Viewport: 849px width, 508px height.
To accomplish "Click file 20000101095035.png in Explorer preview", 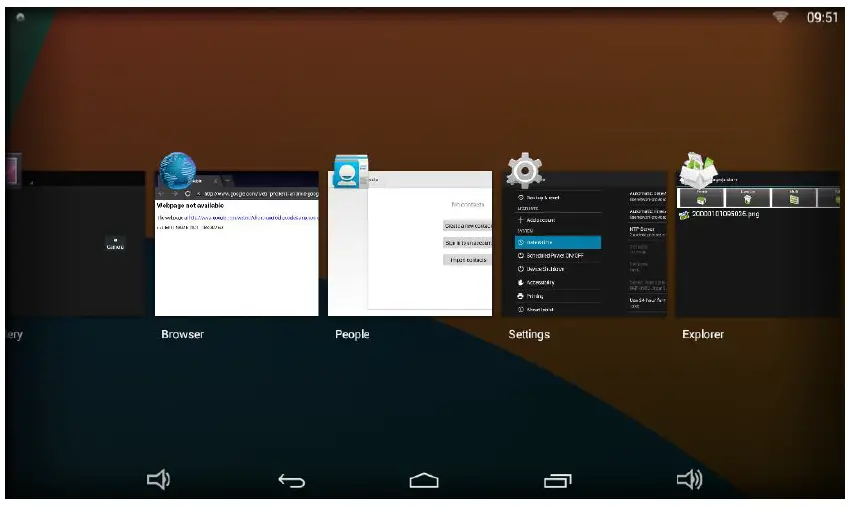I will (725, 214).
